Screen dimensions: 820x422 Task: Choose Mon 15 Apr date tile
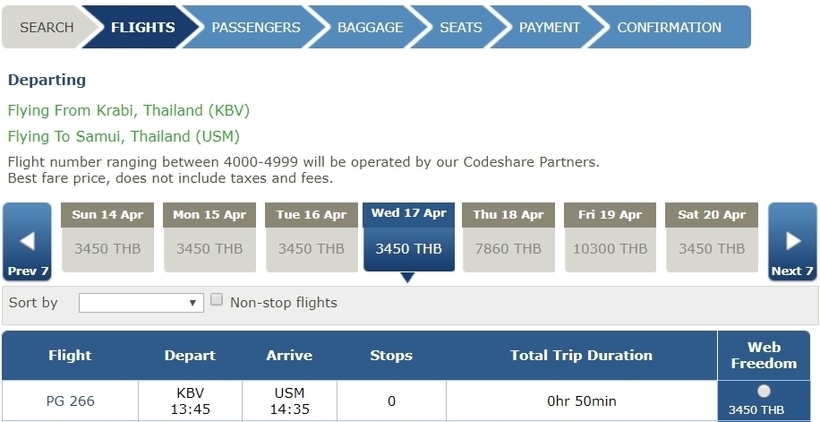click(x=209, y=237)
